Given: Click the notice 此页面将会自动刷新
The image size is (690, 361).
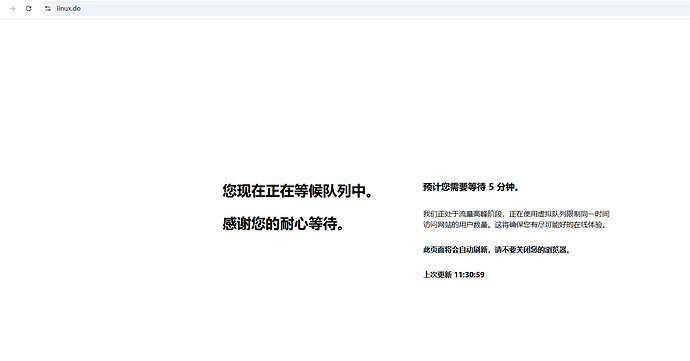Looking at the screenshot, I should (x=497, y=250).
